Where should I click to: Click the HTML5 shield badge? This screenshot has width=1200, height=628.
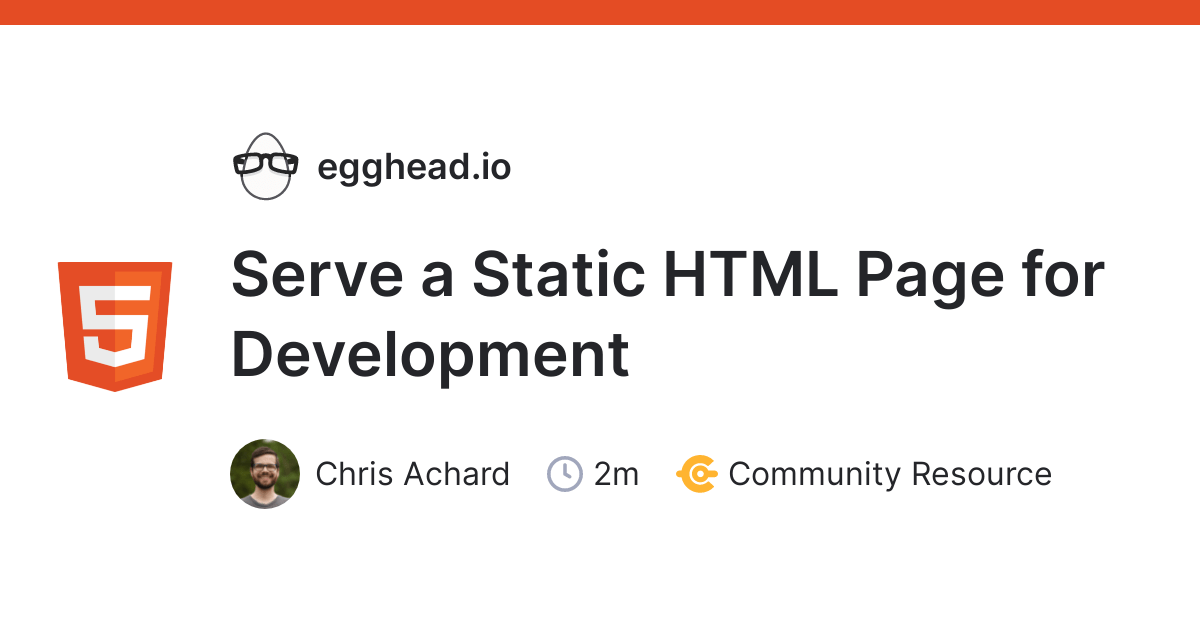click(x=115, y=326)
